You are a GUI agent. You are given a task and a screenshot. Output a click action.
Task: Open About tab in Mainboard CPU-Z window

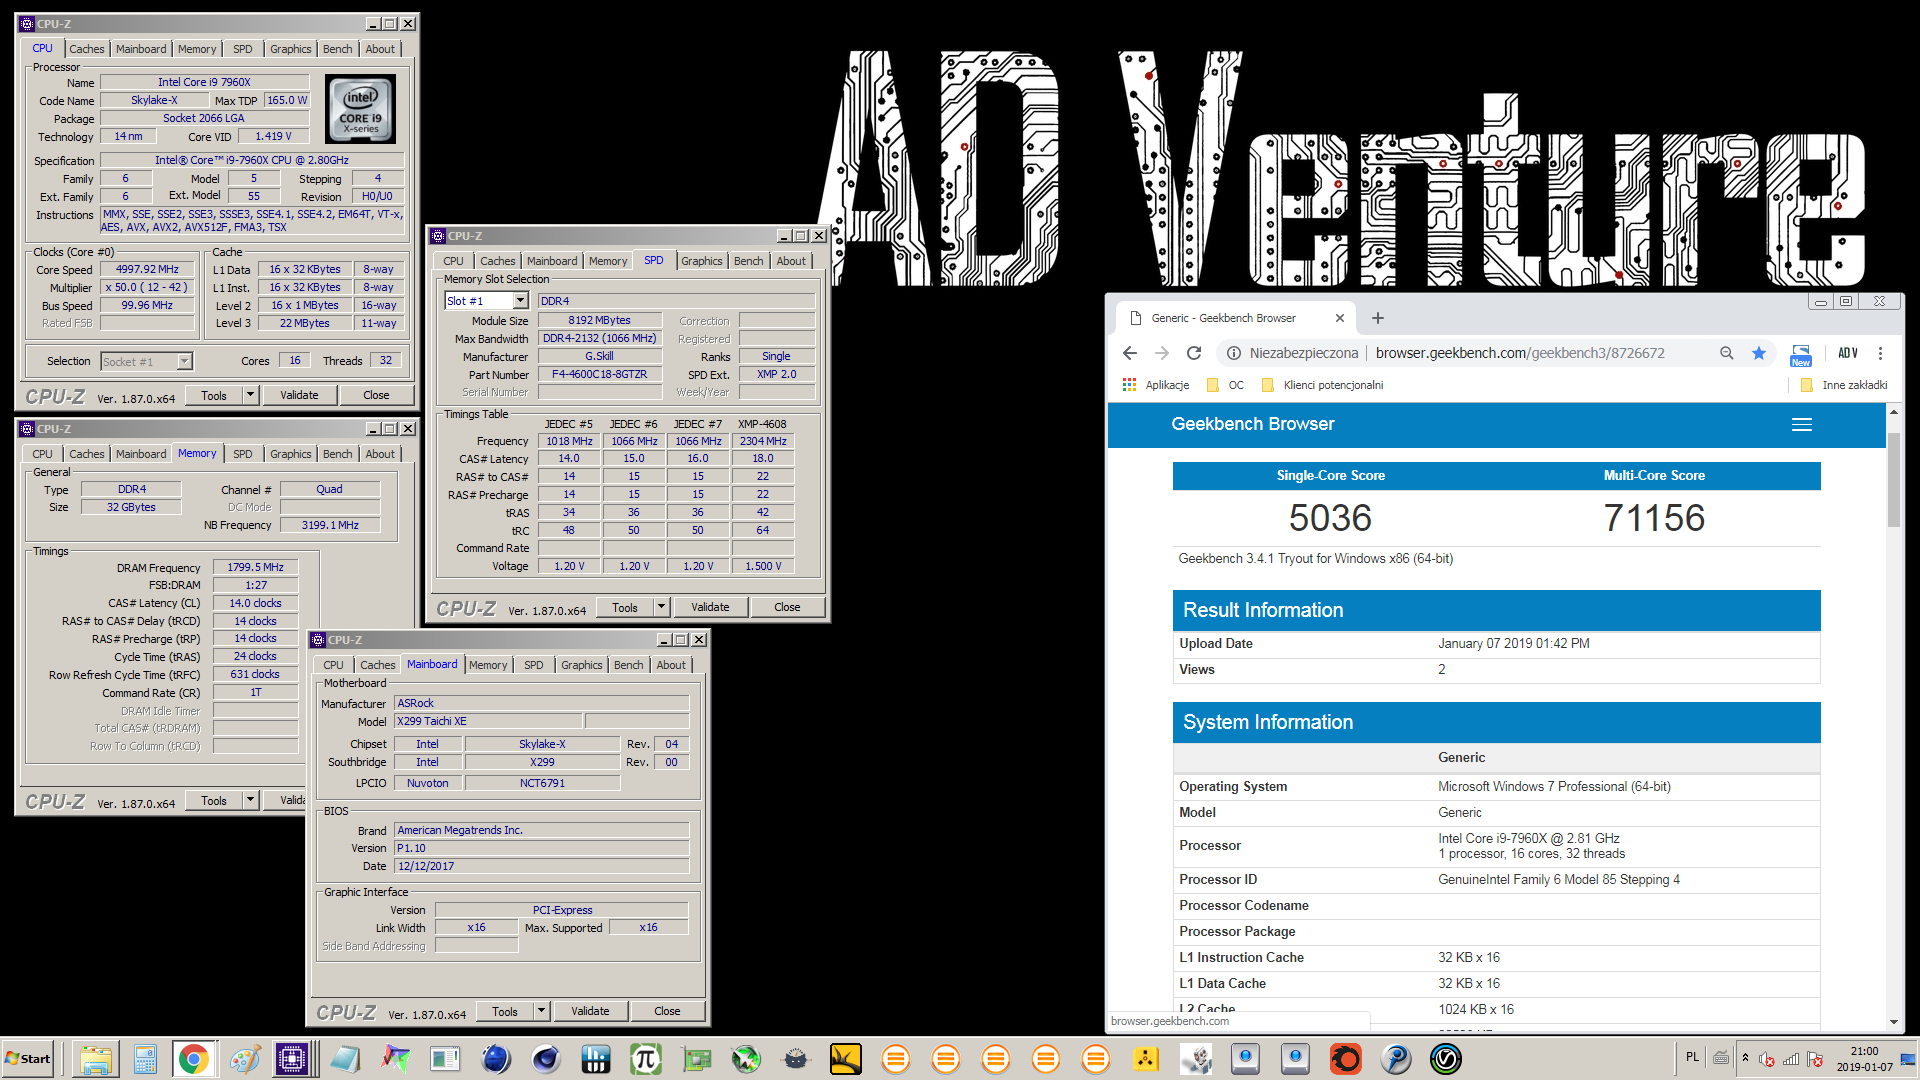671,665
